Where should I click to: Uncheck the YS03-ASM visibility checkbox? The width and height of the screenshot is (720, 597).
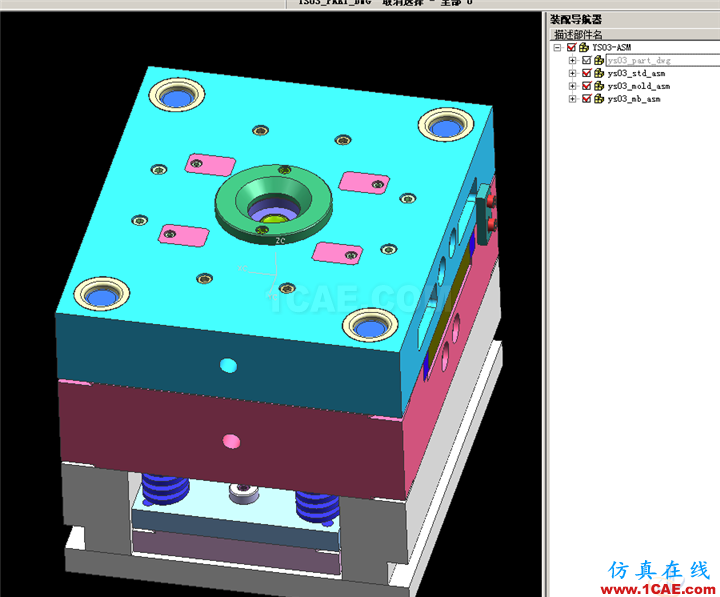[x=572, y=47]
